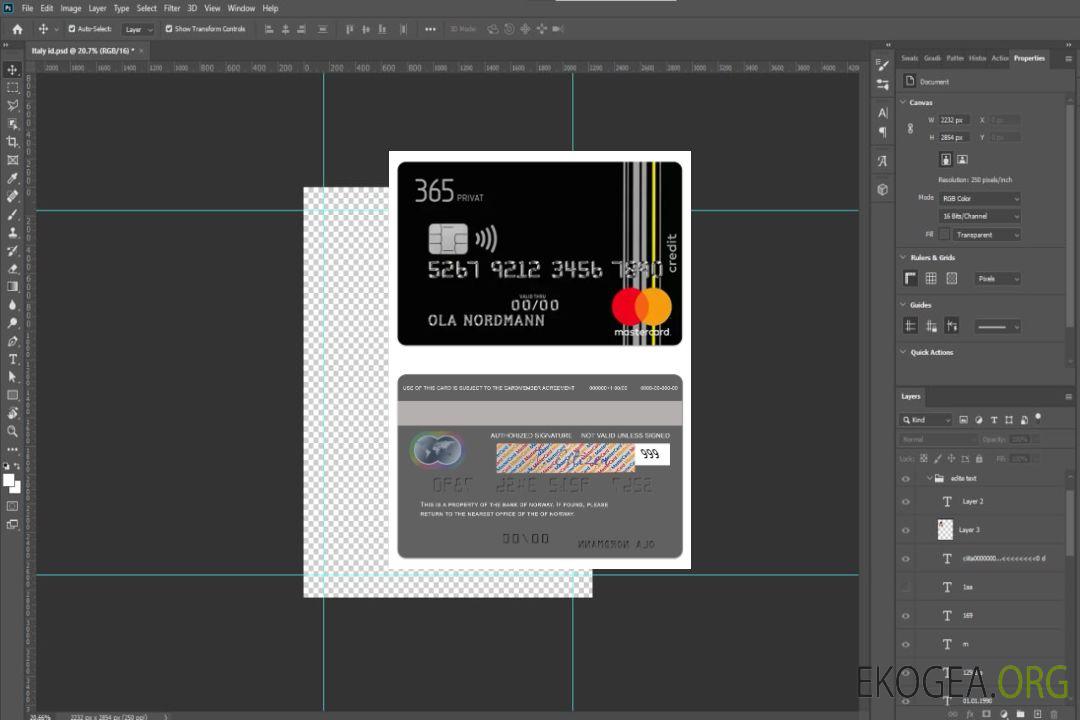Select the Frame tool
The image size is (1080, 720).
(x=12, y=160)
